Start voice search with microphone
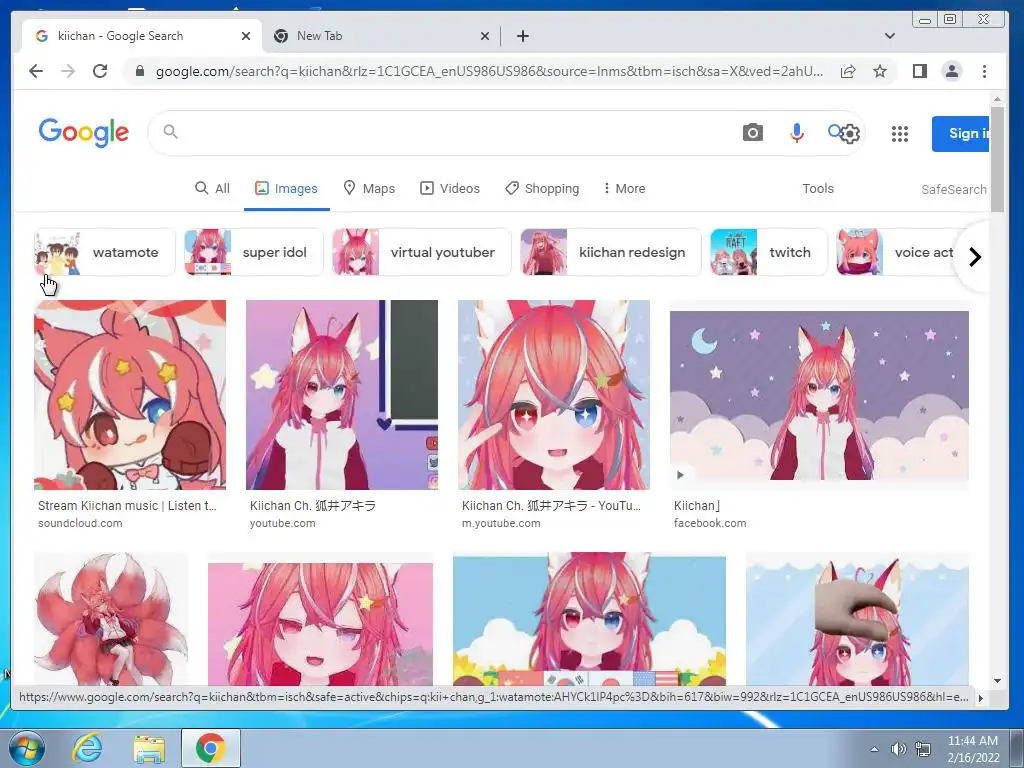The image size is (1024, 768). click(x=796, y=133)
